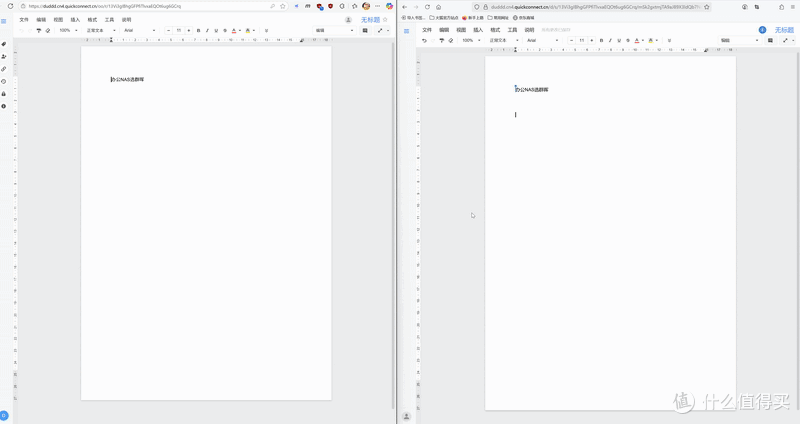The width and height of the screenshot is (800, 424).
Task: Reload the page in the left browser
Action: point(10,6)
